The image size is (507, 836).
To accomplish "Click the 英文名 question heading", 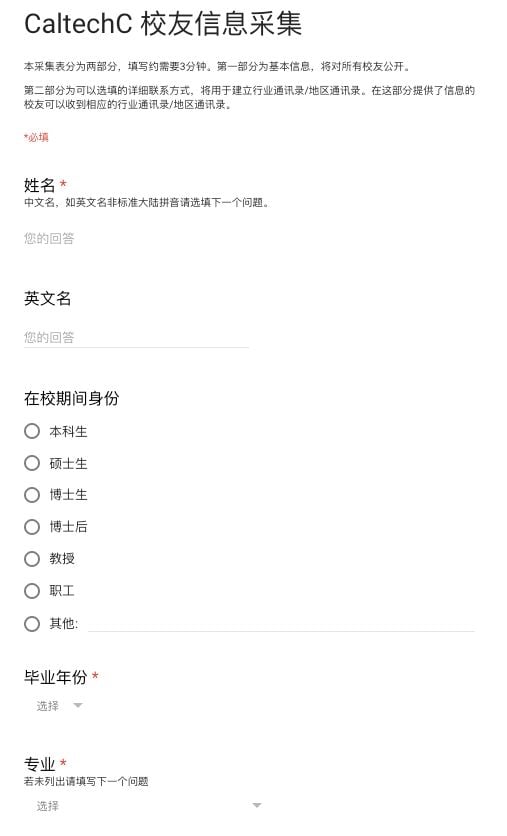I will coord(47,299).
